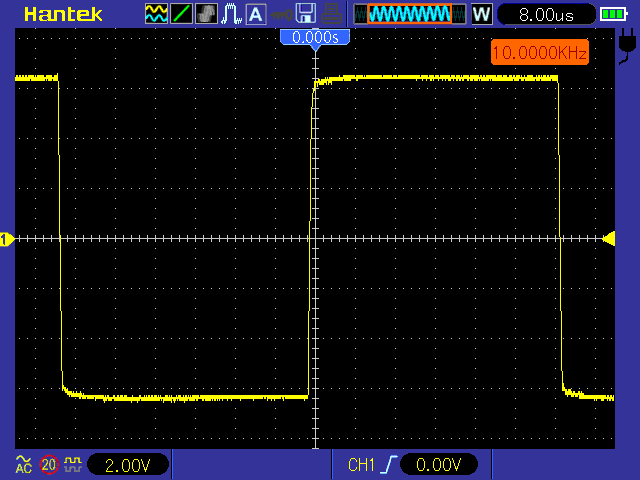The width and height of the screenshot is (640, 480).
Task: Click the 'A' auto mode icon
Action: click(256, 13)
